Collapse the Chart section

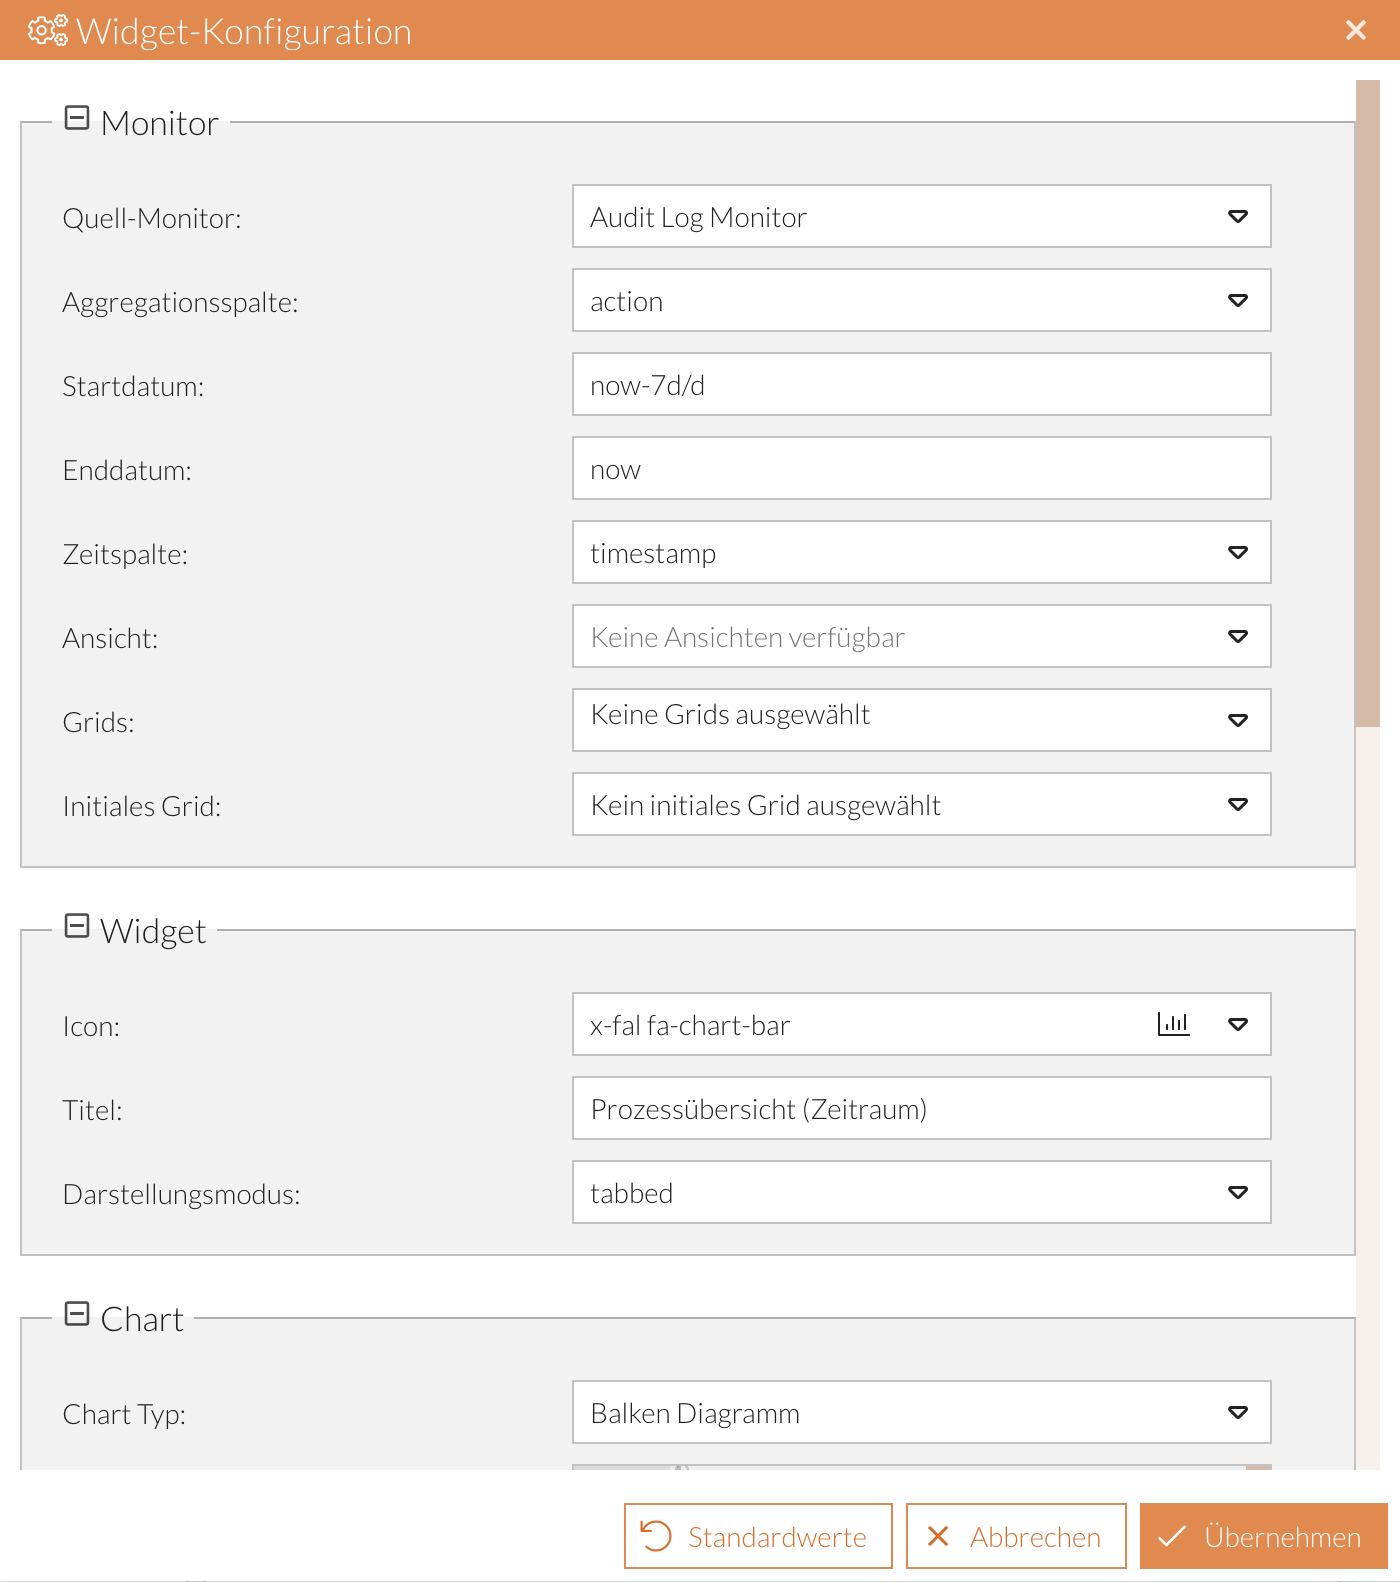pyautogui.click(x=77, y=1315)
